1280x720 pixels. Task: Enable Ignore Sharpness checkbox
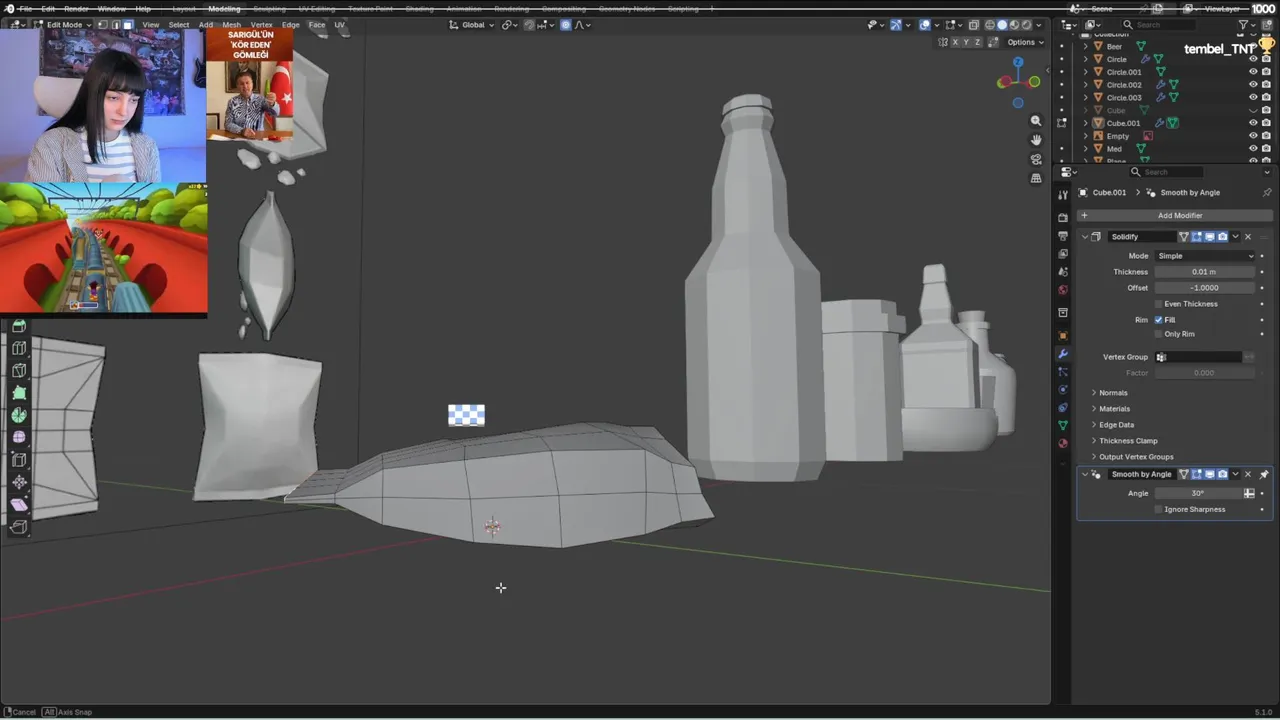pyautogui.click(x=1158, y=509)
